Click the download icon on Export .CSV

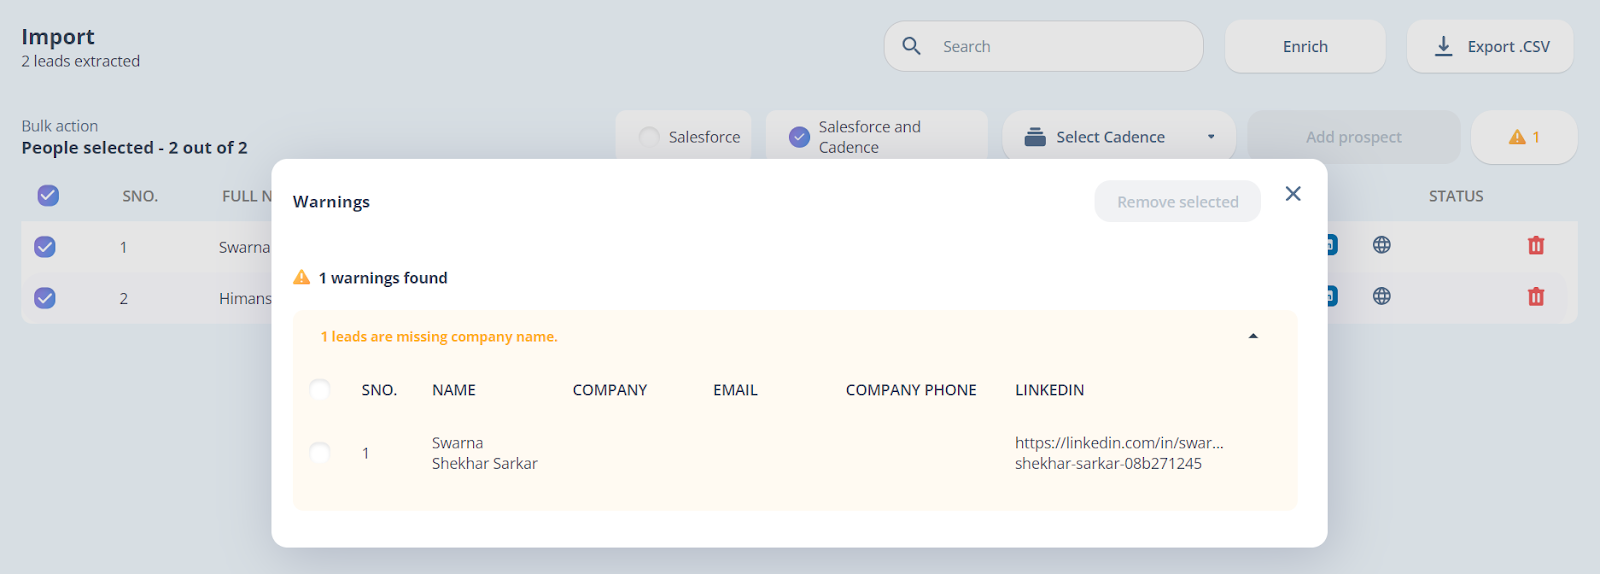(x=1443, y=46)
